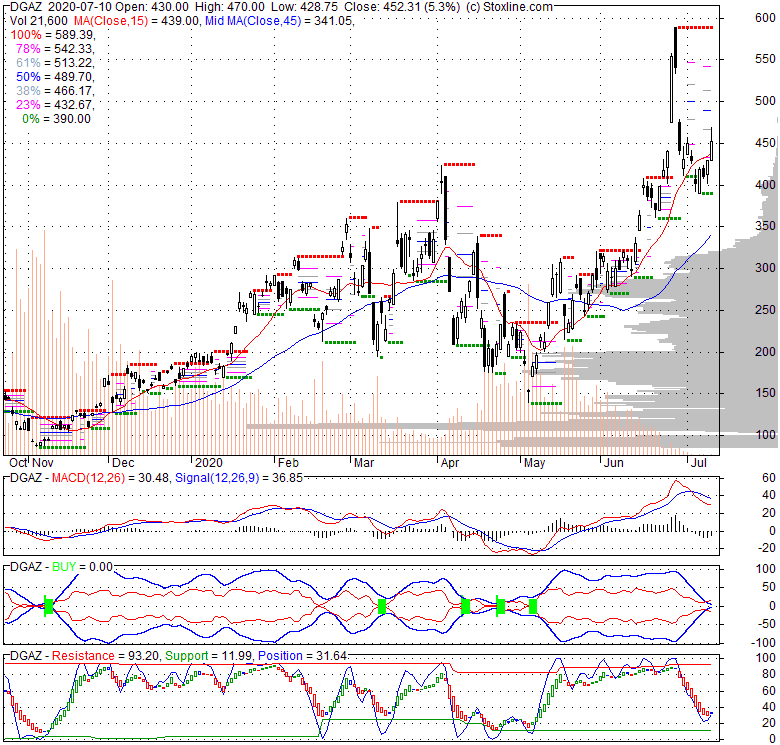Click the 600 price axis label
The image size is (780, 745).
[x=765, y=18]
